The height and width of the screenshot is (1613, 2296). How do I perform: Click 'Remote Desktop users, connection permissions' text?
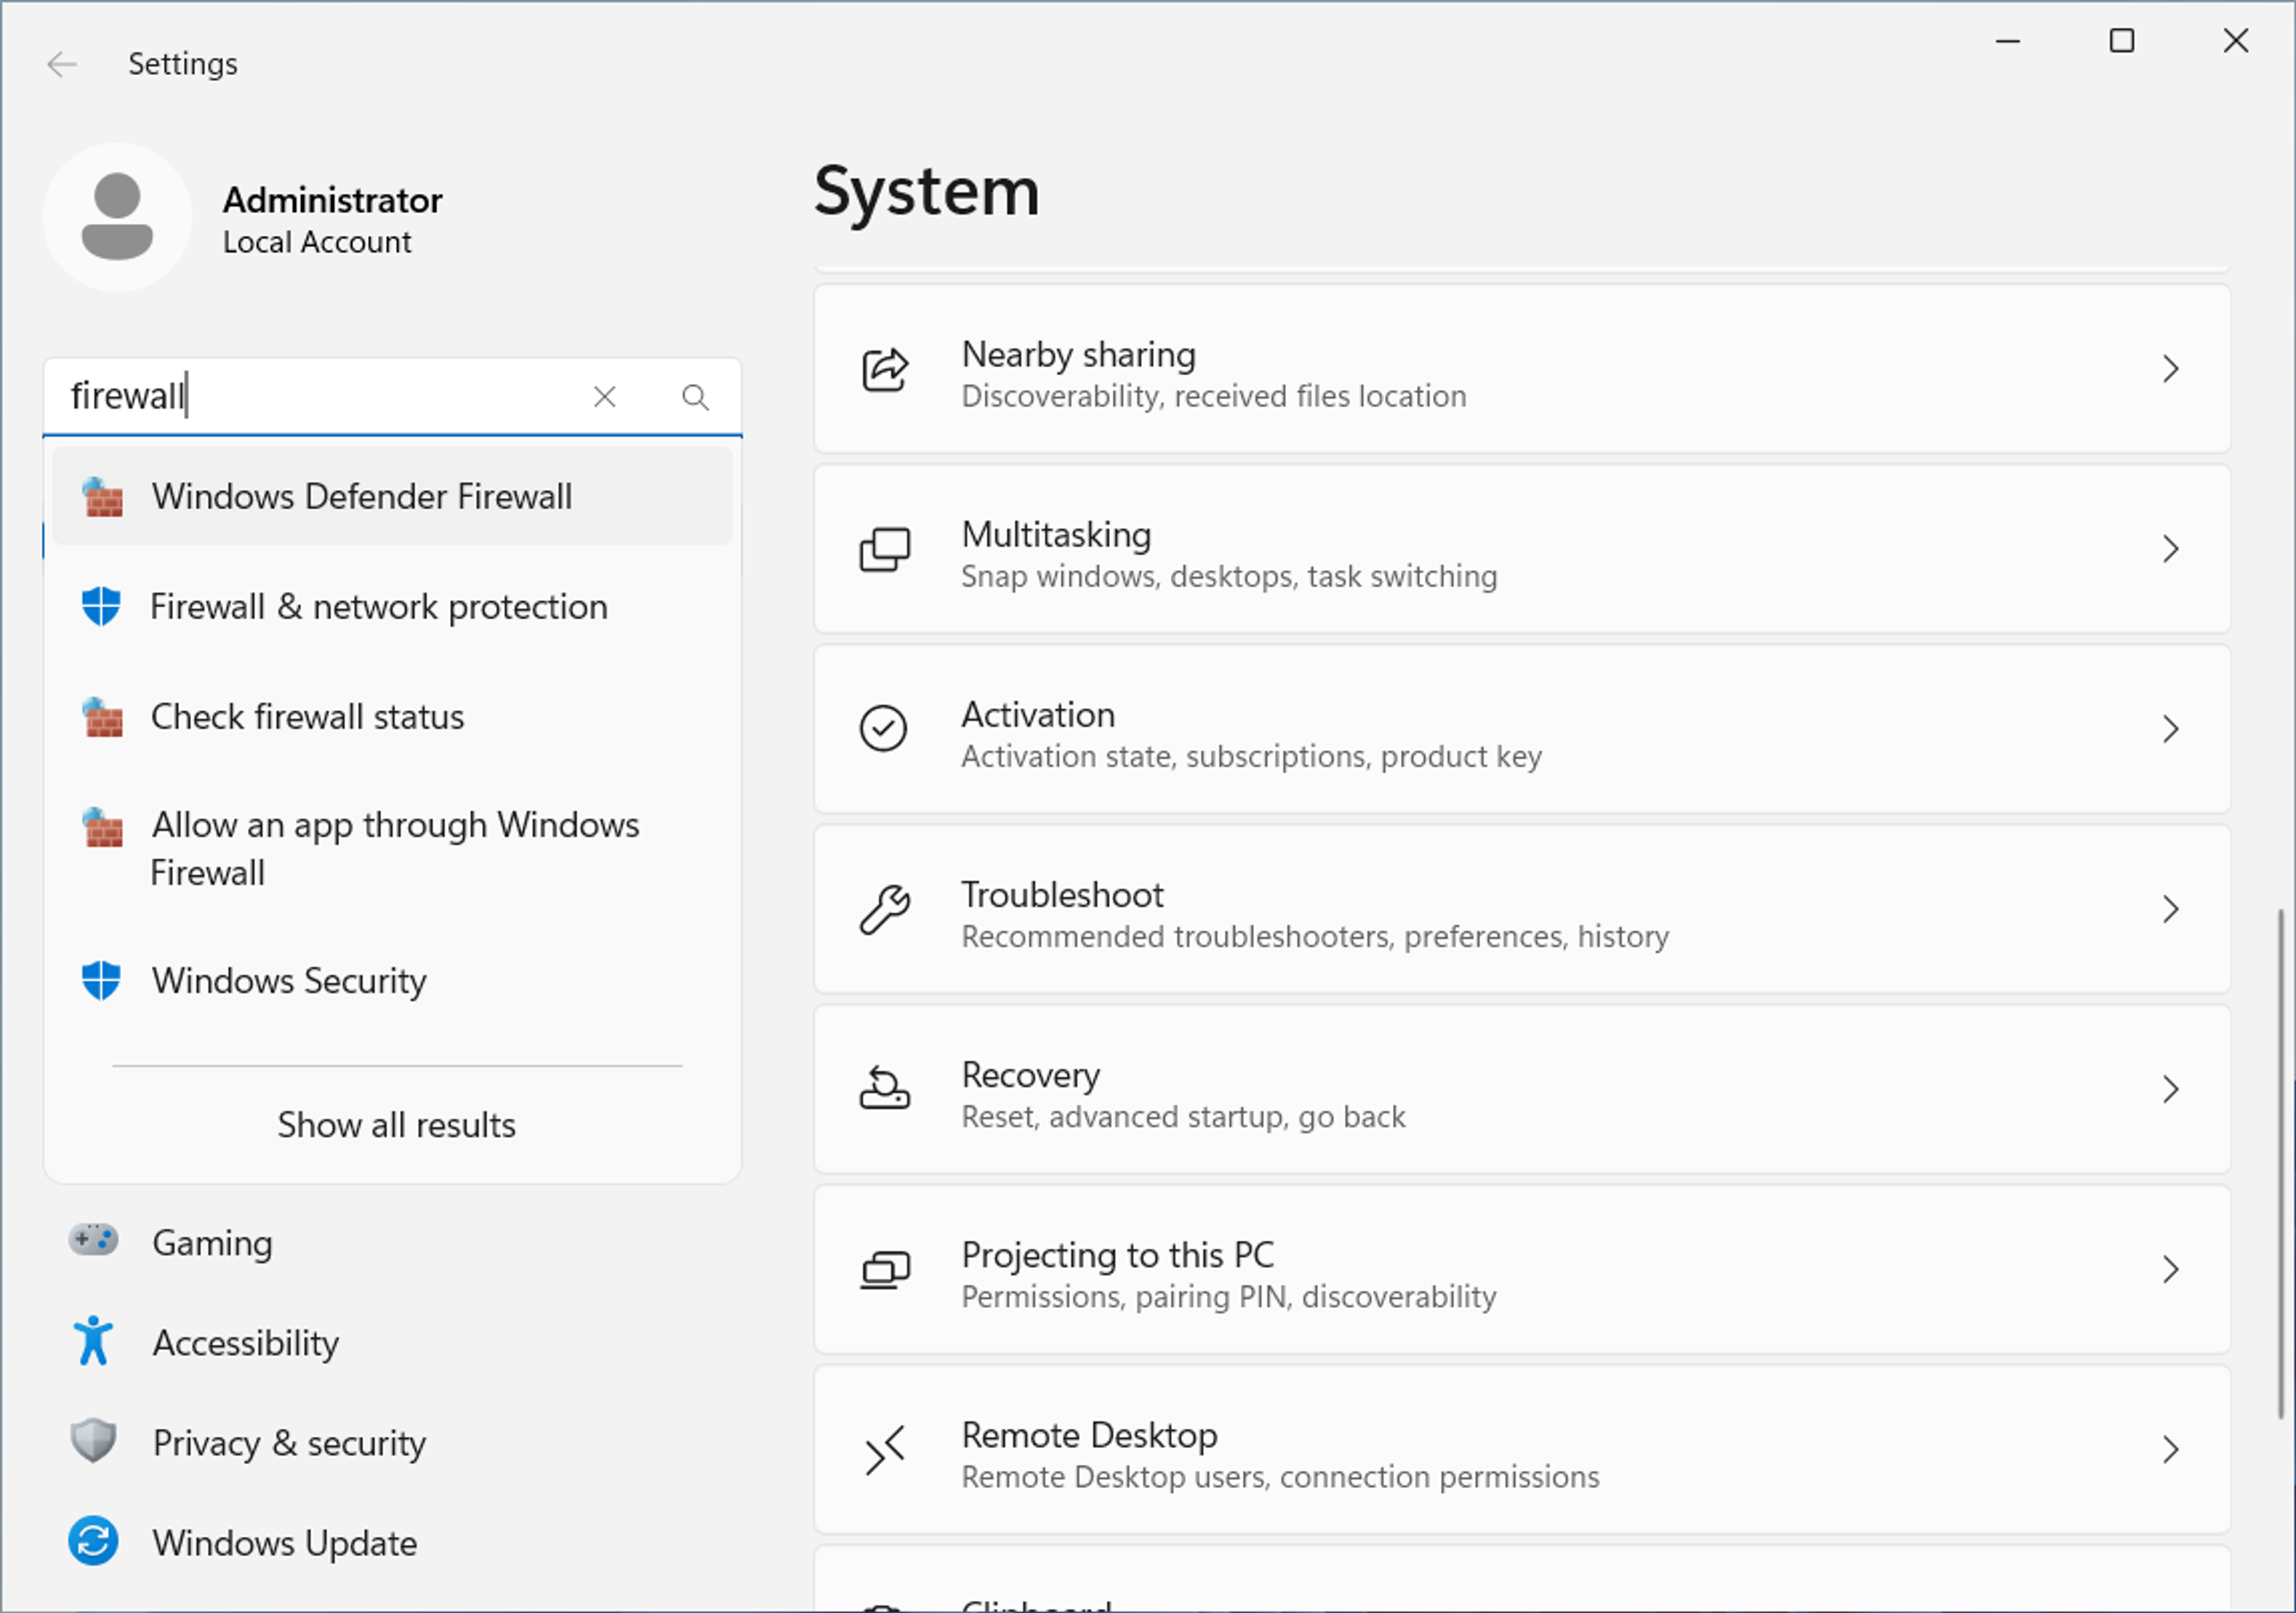coord(1280,1477)
